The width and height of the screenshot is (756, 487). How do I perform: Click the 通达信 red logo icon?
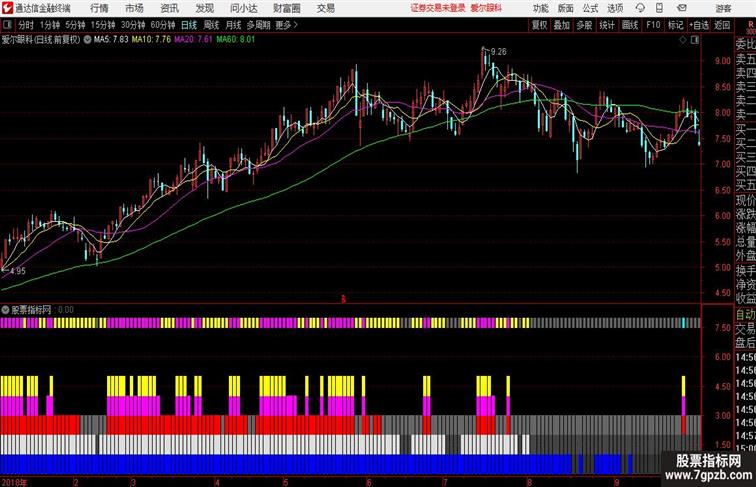tap(7, 8)
